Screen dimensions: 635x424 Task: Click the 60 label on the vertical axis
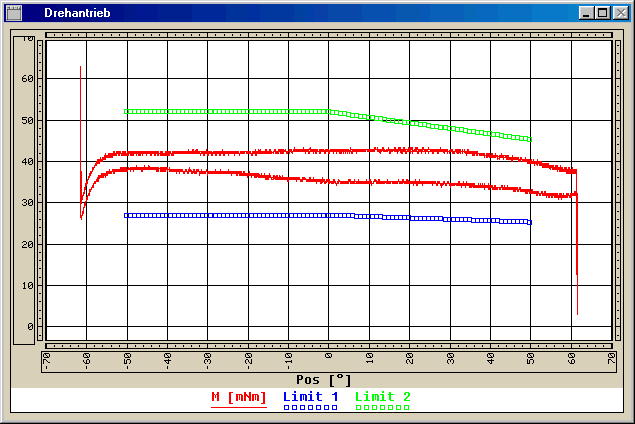point(29,78)
